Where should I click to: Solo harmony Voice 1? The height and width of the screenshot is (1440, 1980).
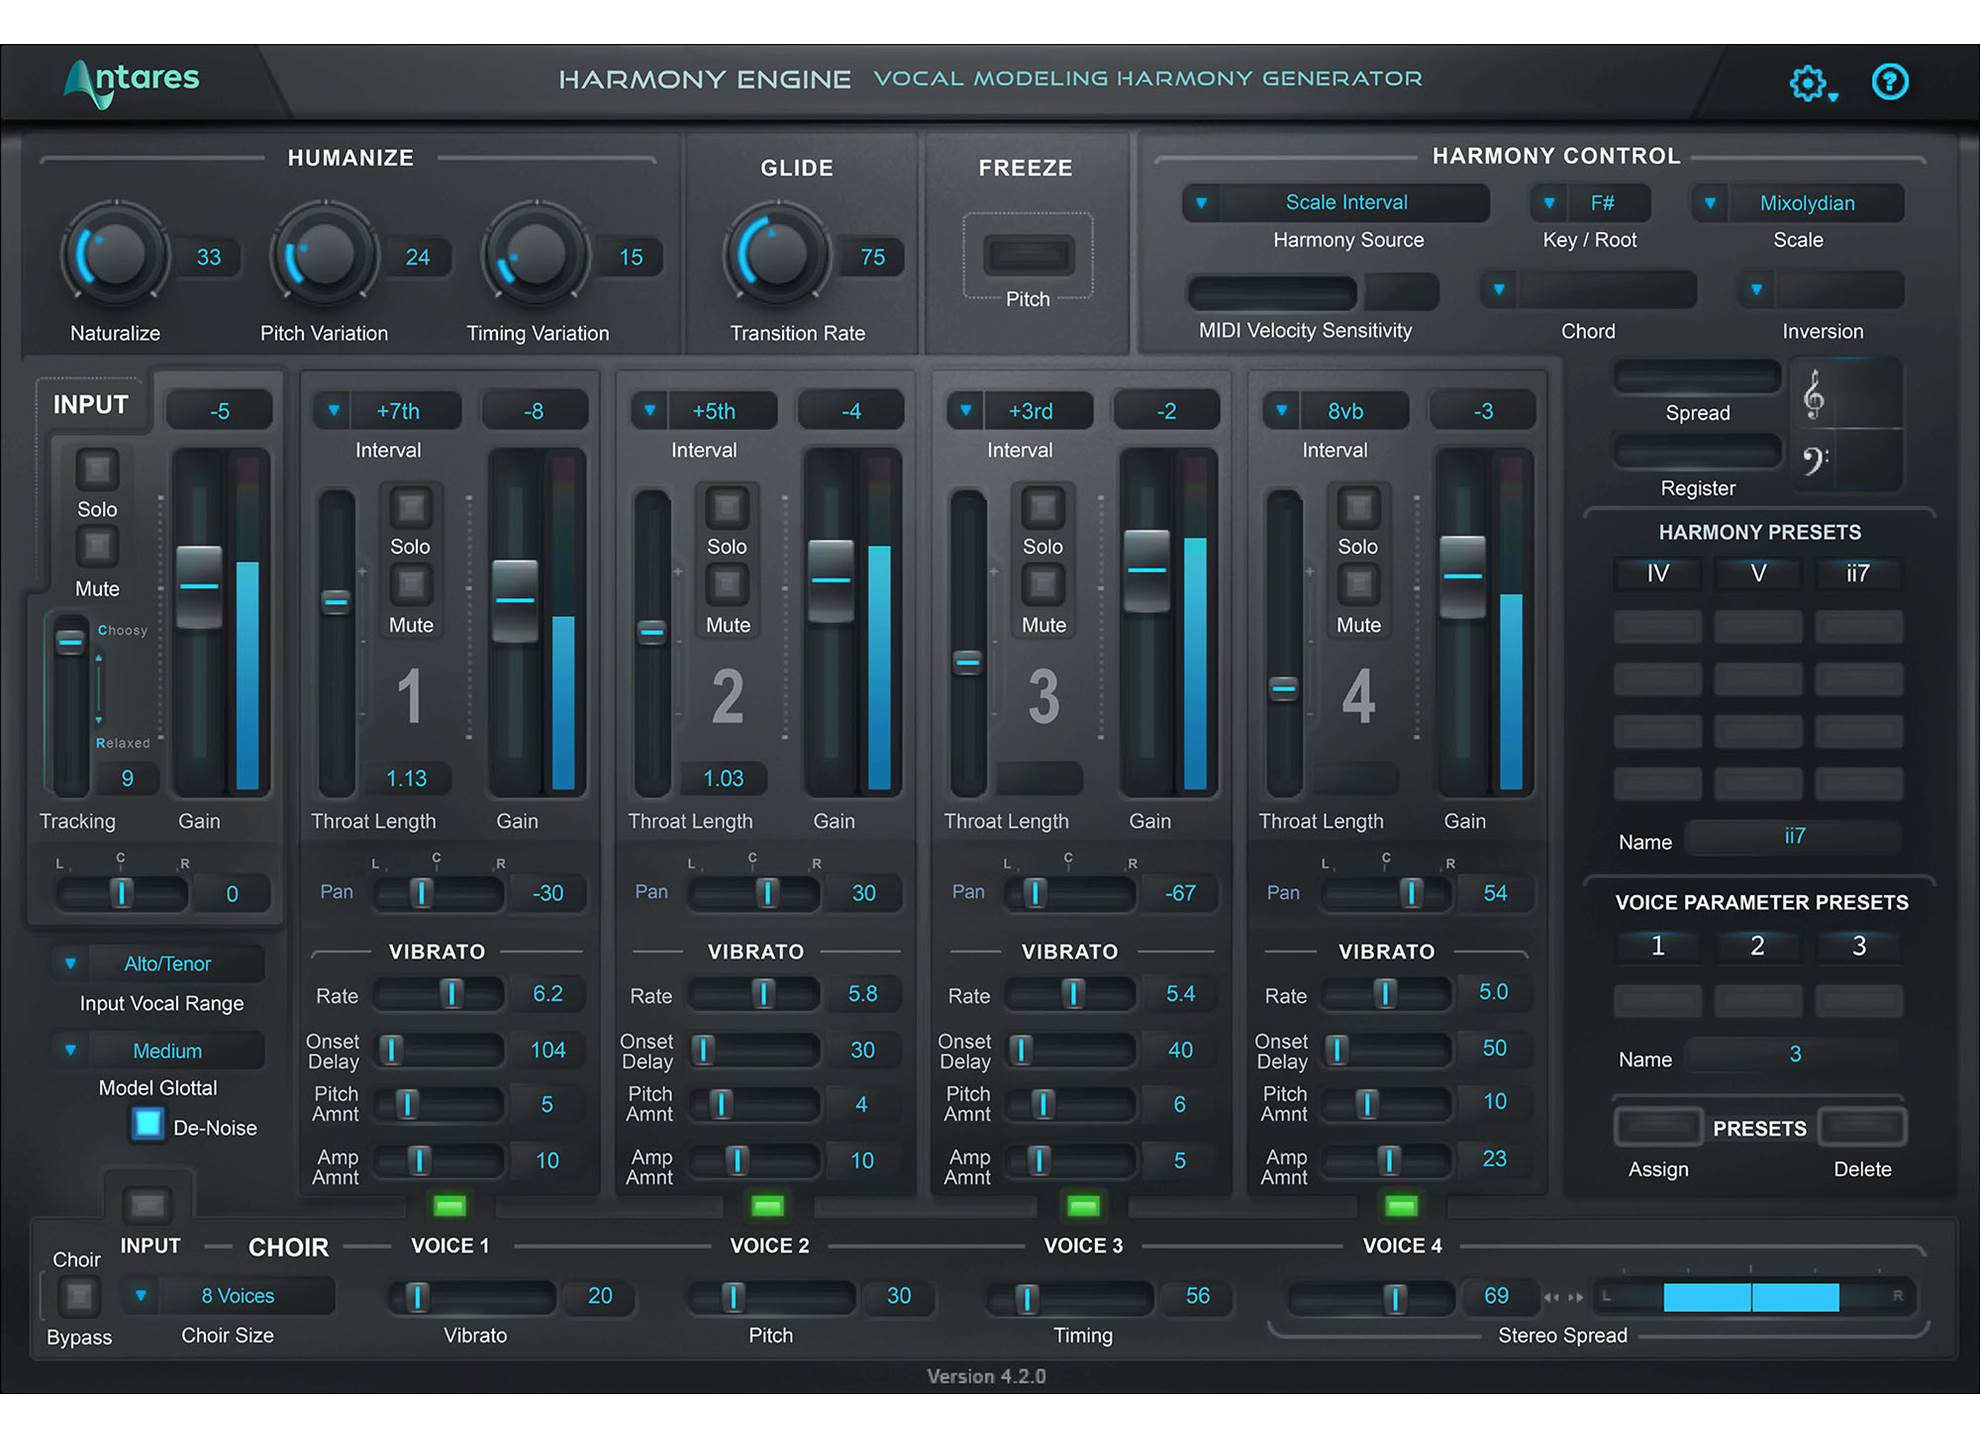coord(410,507)
